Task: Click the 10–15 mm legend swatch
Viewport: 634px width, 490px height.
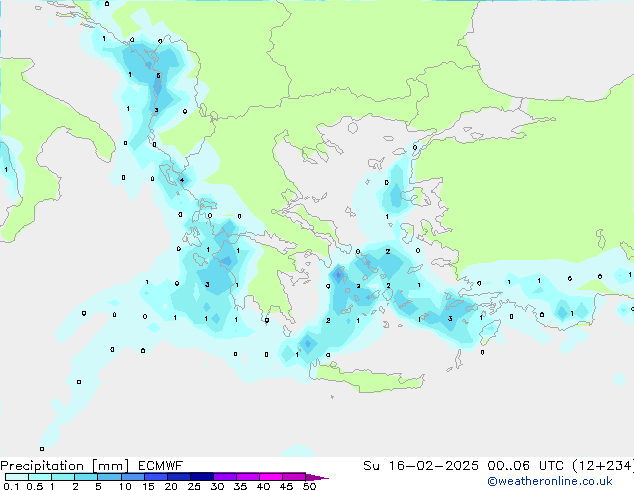Action: pyautogui.click(x=132, y=477)
